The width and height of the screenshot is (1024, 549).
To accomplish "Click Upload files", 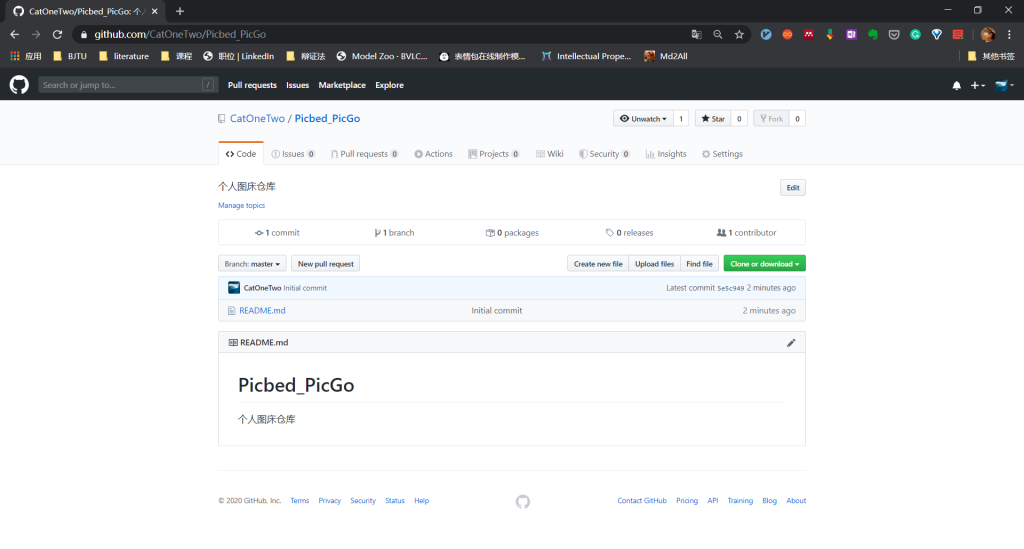I will point(654,264).
